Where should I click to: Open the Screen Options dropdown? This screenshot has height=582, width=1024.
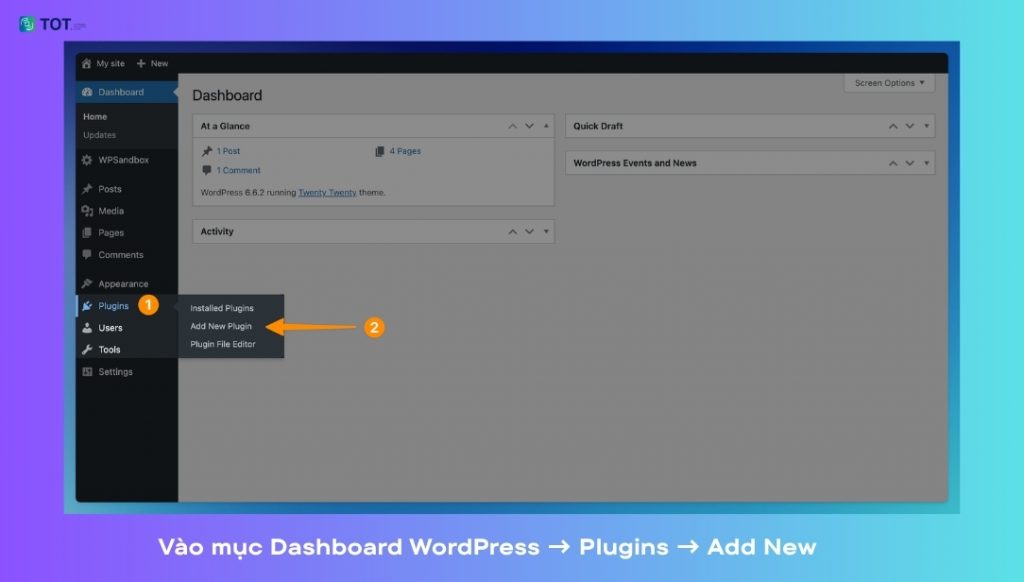[888, 83]
